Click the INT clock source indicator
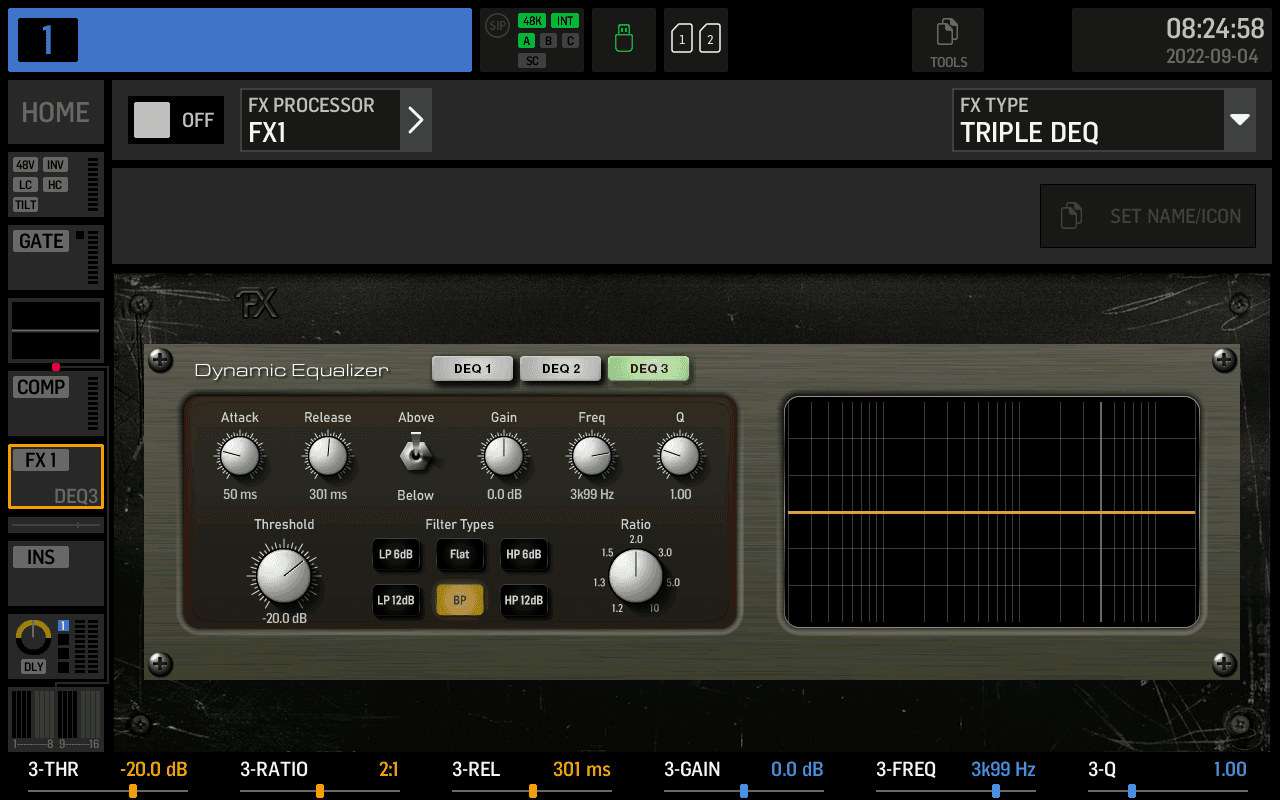This screenshot has width=1280, height=800. (565, 21)
